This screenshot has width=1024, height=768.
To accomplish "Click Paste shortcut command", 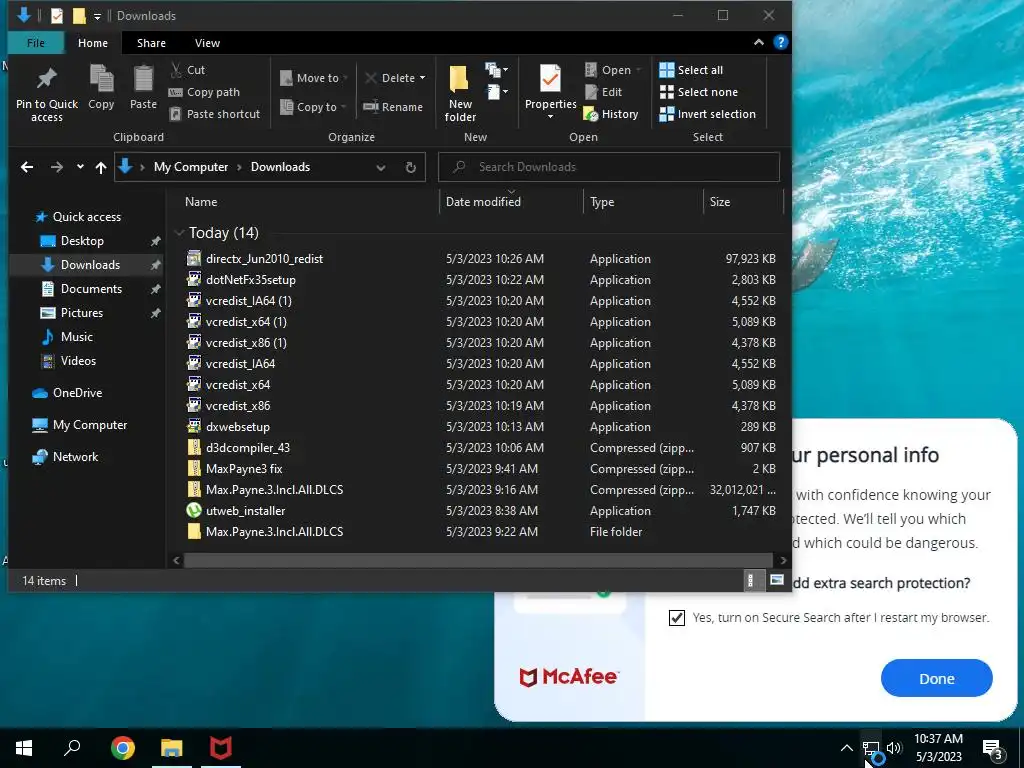I will [215, 114].
